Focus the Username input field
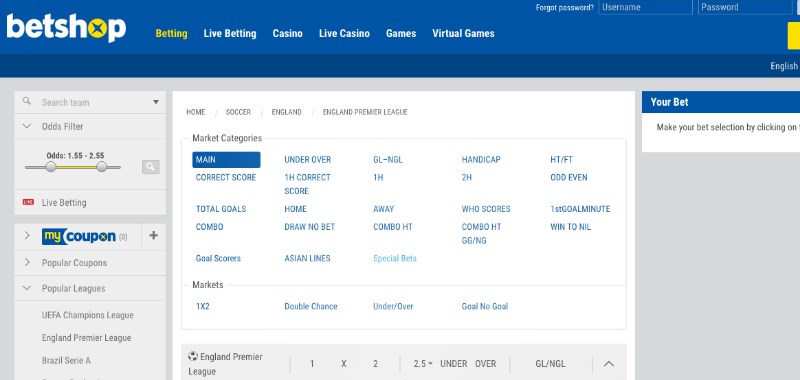Image resolution: width=800 pixels, height=380 pixels. [x=645, y=7]
